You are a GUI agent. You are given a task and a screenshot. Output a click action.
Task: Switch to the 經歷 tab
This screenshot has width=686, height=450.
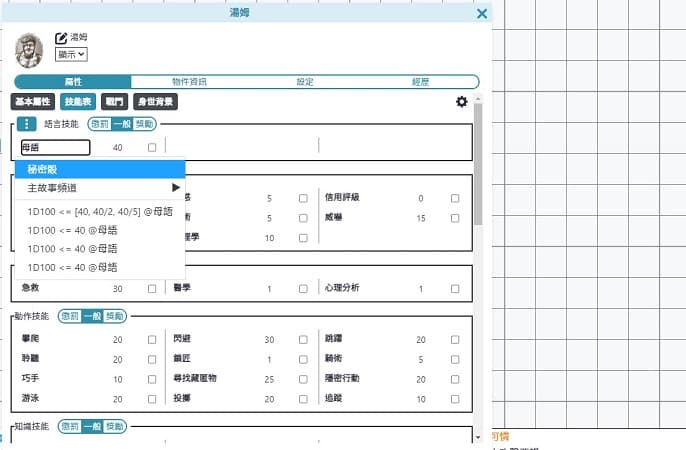point(421,81)
